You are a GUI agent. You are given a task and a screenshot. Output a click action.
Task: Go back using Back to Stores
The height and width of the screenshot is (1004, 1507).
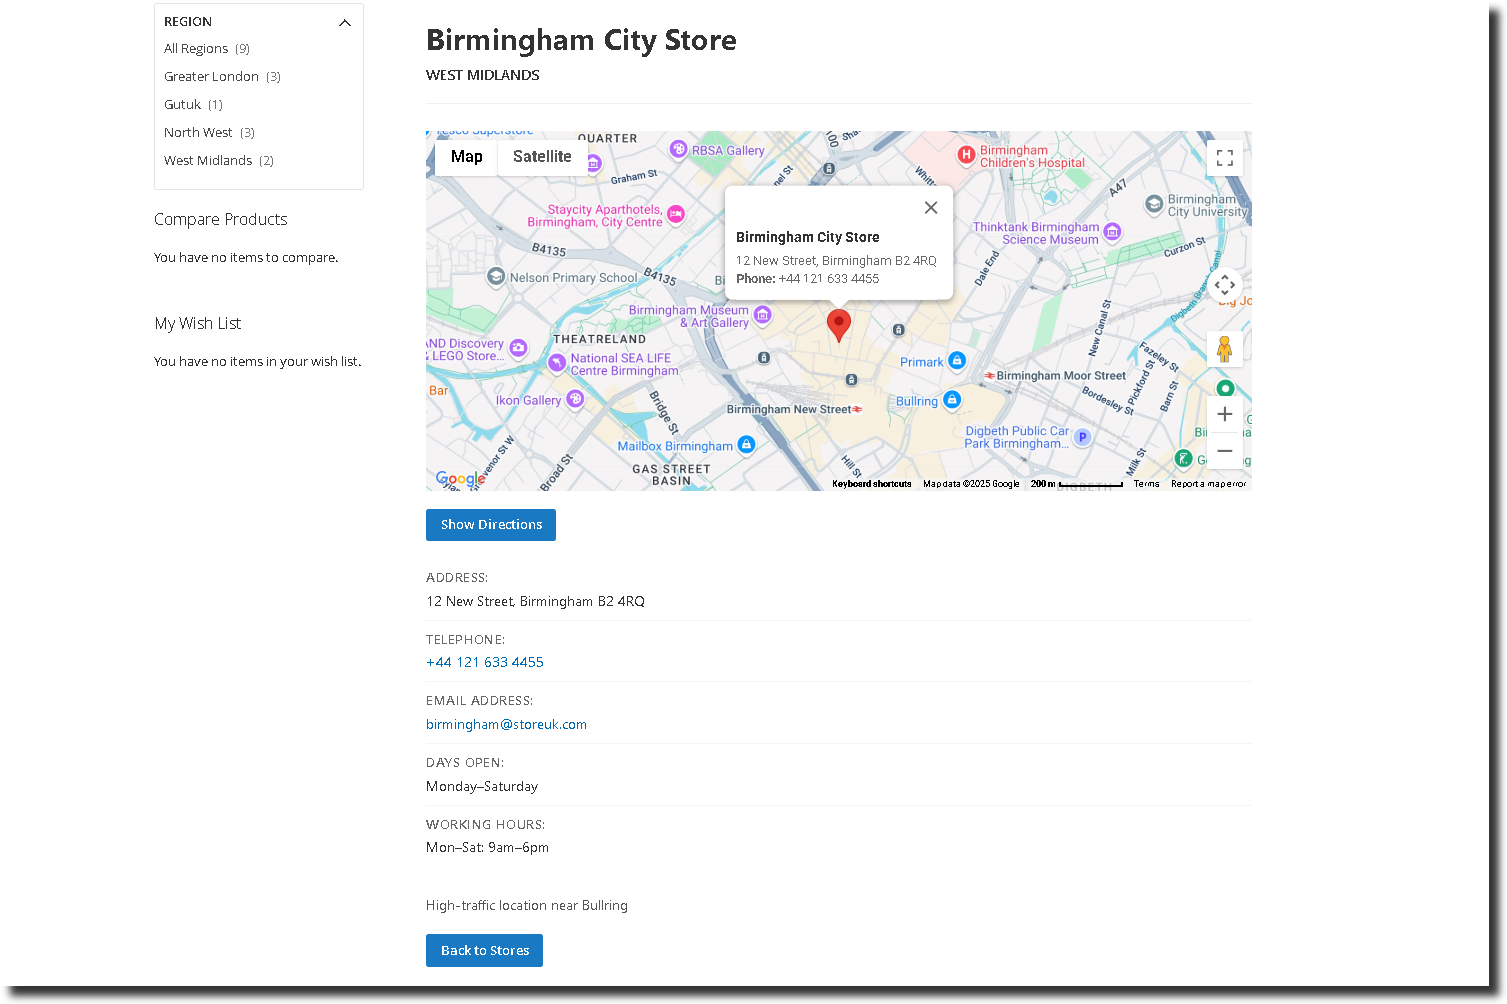pyautogui.click(x=484, y=950)
